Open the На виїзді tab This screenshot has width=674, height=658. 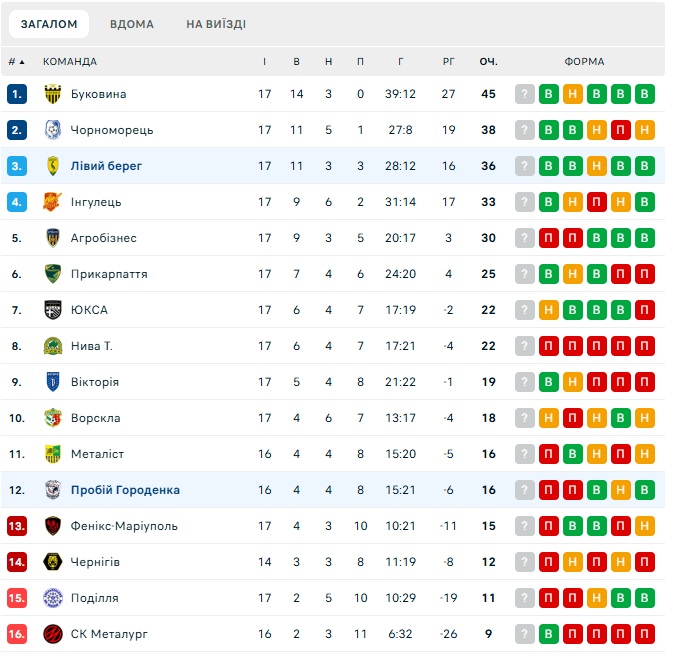click(216, 24)
